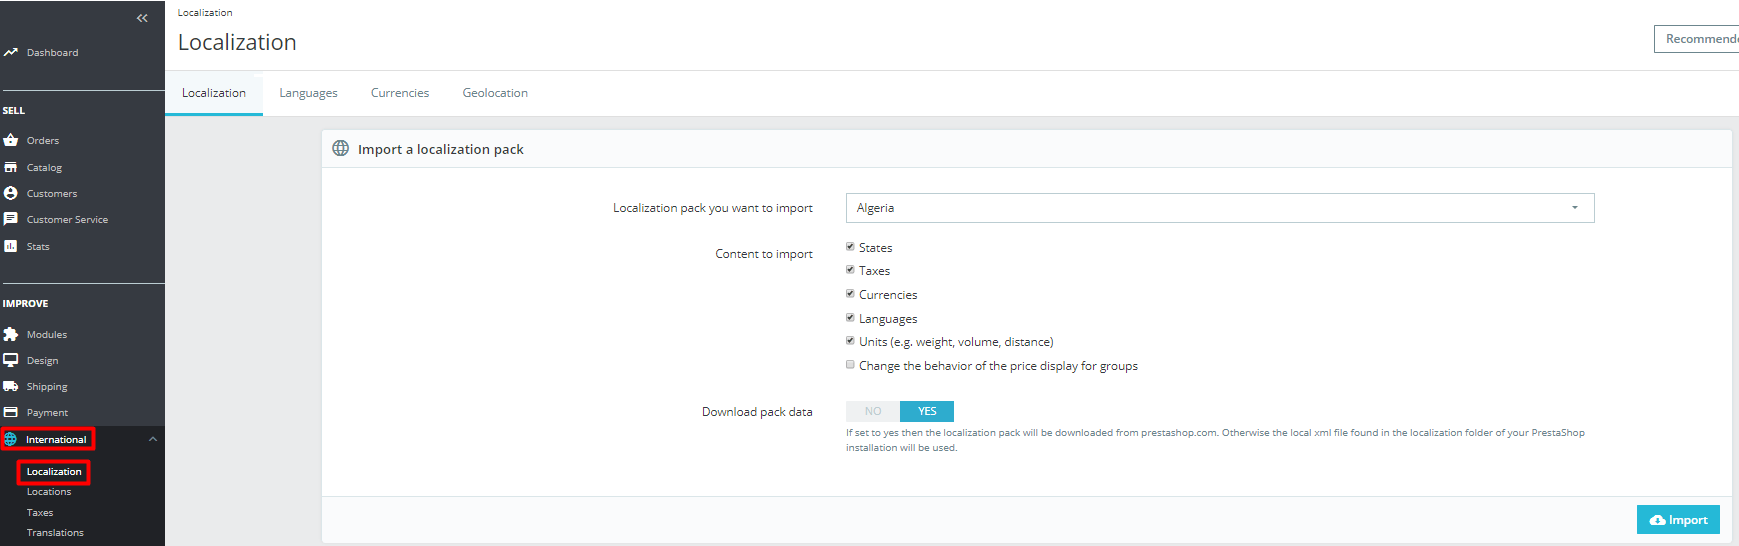Click the Localization breadcrumb at top
This screenshot has height=546, width=1739.
pos(205,13)
